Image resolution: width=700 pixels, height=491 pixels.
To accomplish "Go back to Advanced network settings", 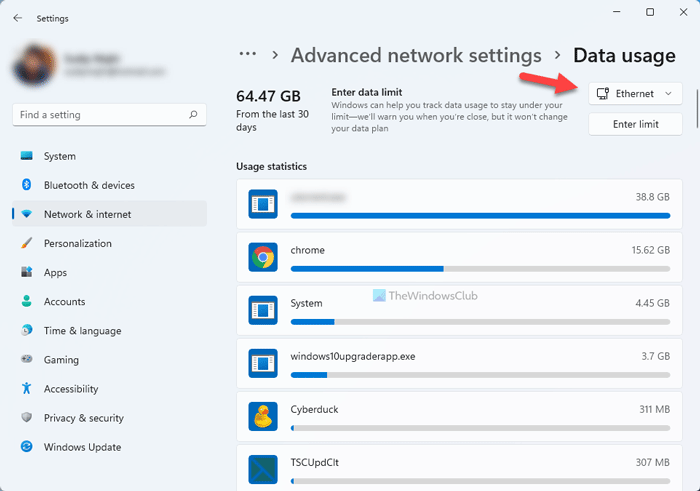I will click(416, 56).
